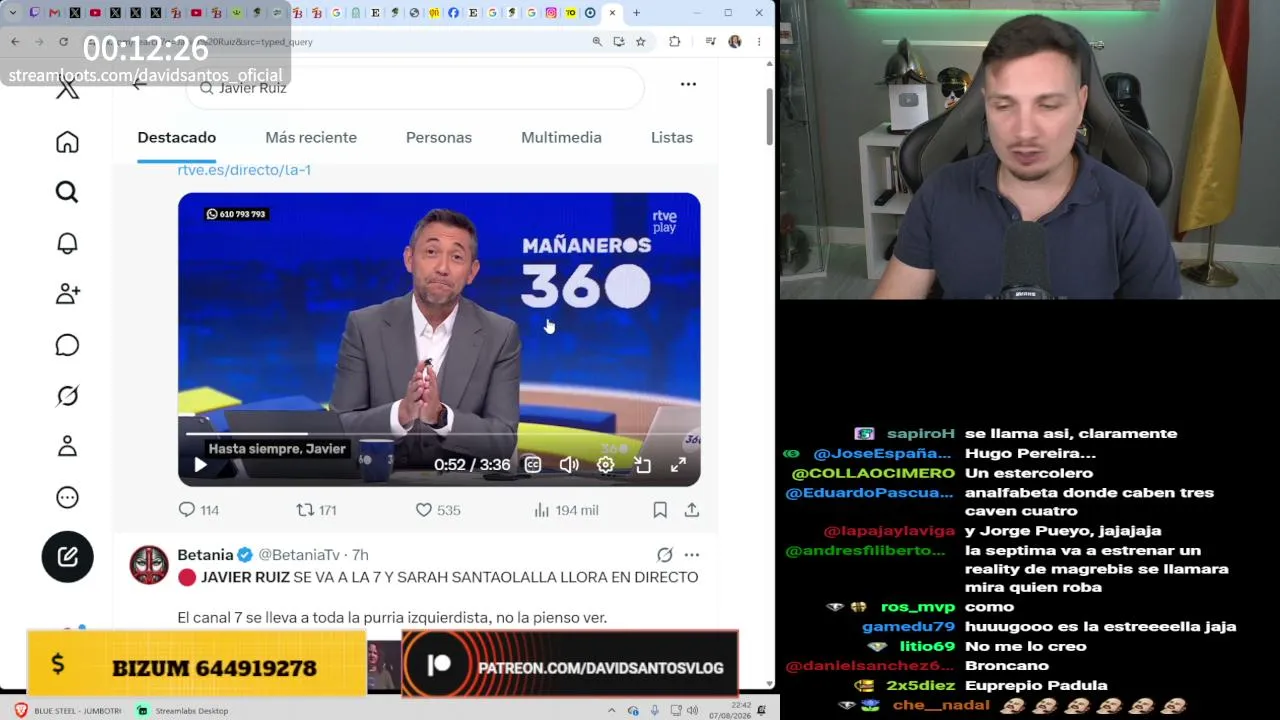Viewport: 1280px width, 720px height.
Task: Switch to the Instagram browser tab
Action: point(551,13)
